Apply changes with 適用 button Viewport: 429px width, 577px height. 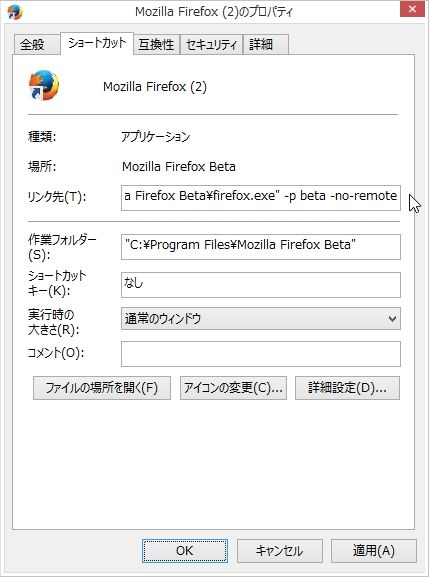(374, 551)
